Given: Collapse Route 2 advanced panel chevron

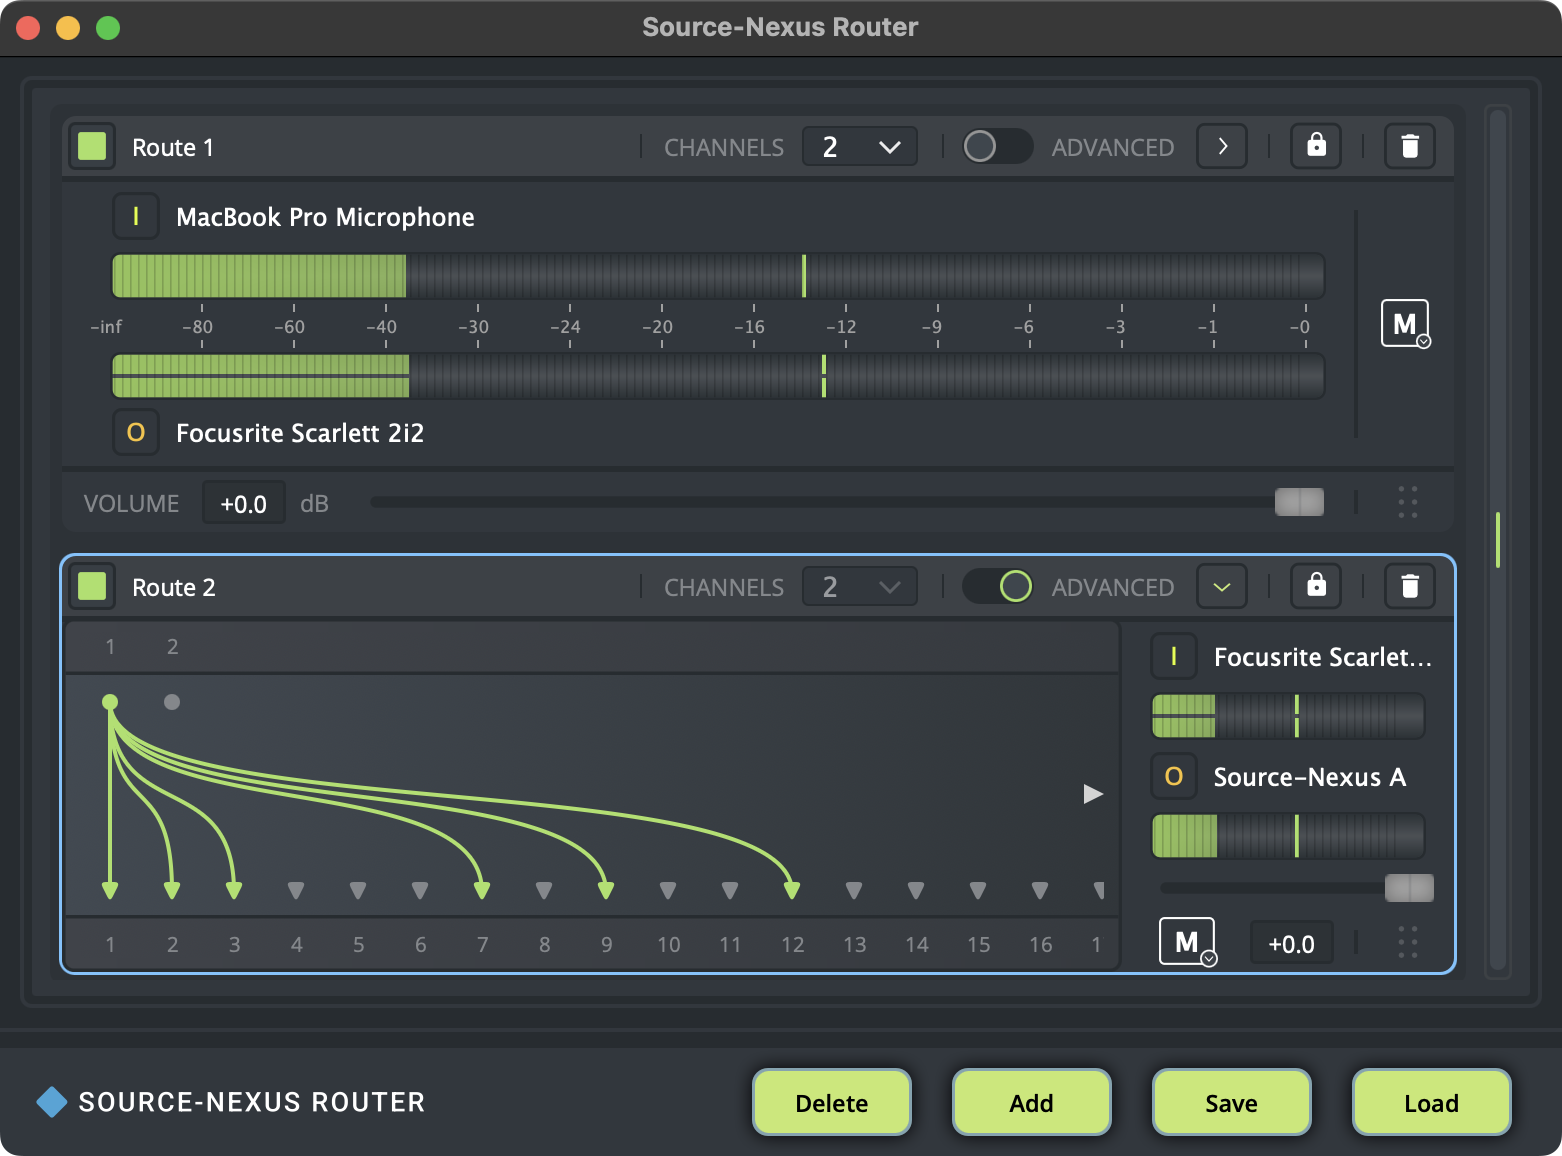Looking at the screenshot, I should (1222, 586).
